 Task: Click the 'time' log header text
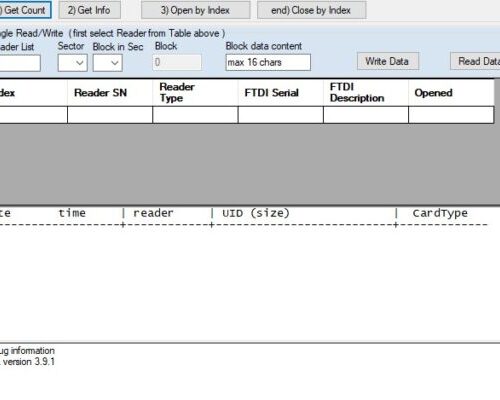click(x=72, y=213)
